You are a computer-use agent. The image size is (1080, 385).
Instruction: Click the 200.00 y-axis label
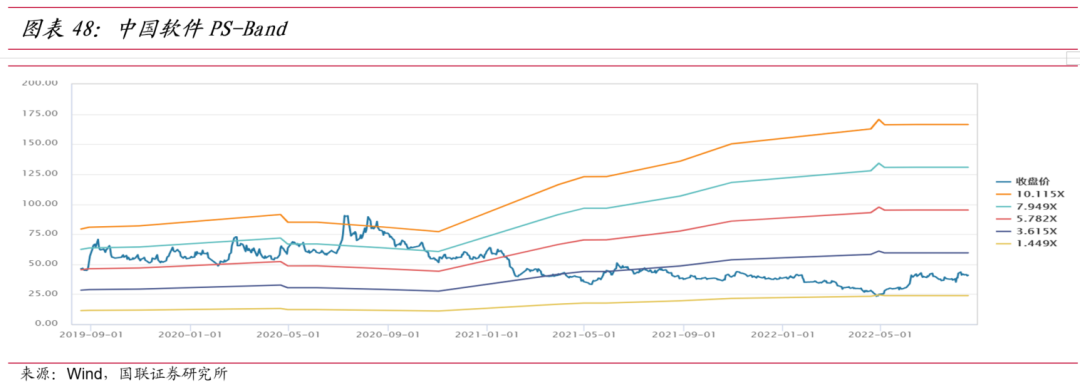(x=39, y=83)
